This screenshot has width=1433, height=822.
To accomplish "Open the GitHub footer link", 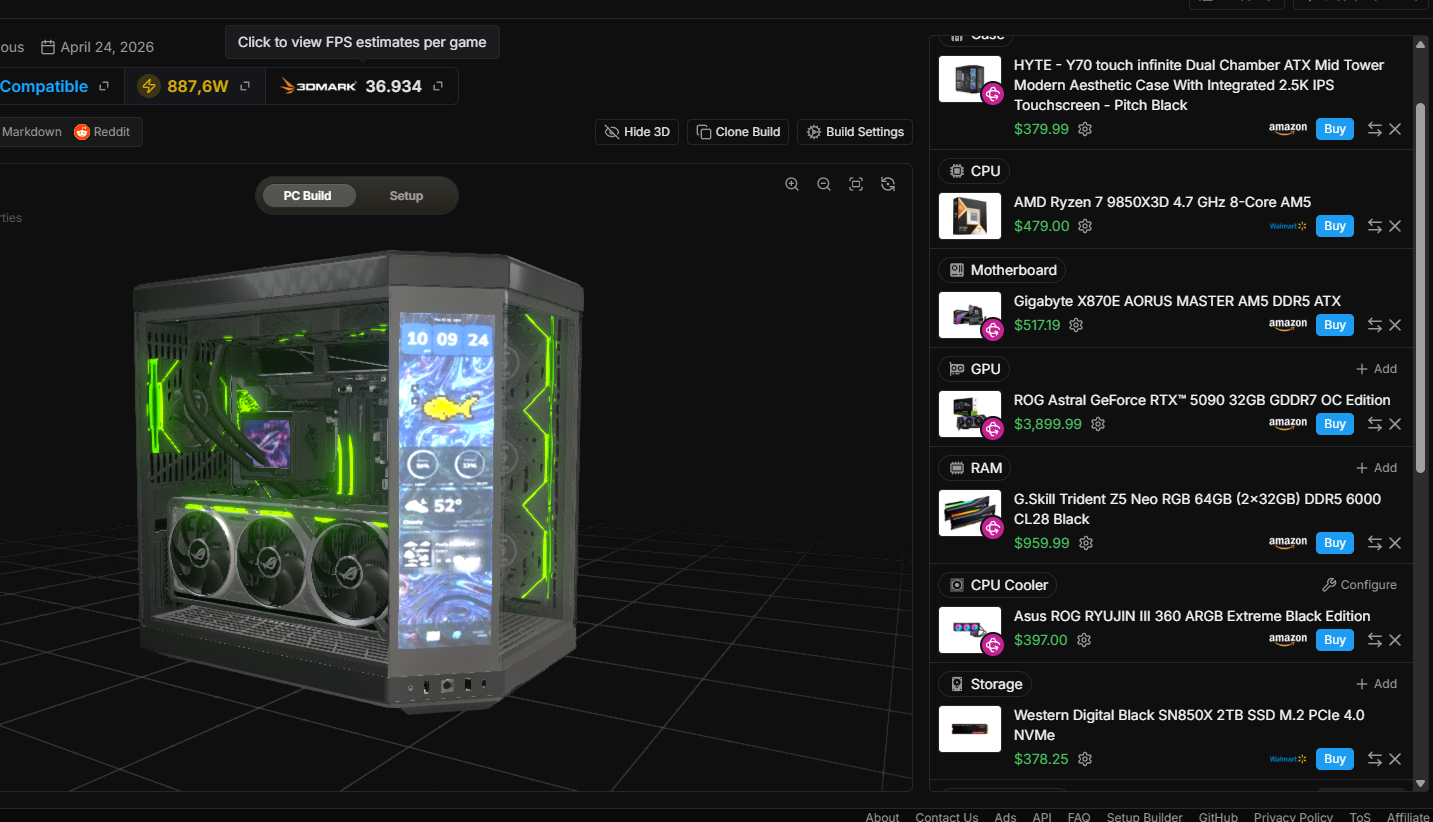I will [1218, 817].
